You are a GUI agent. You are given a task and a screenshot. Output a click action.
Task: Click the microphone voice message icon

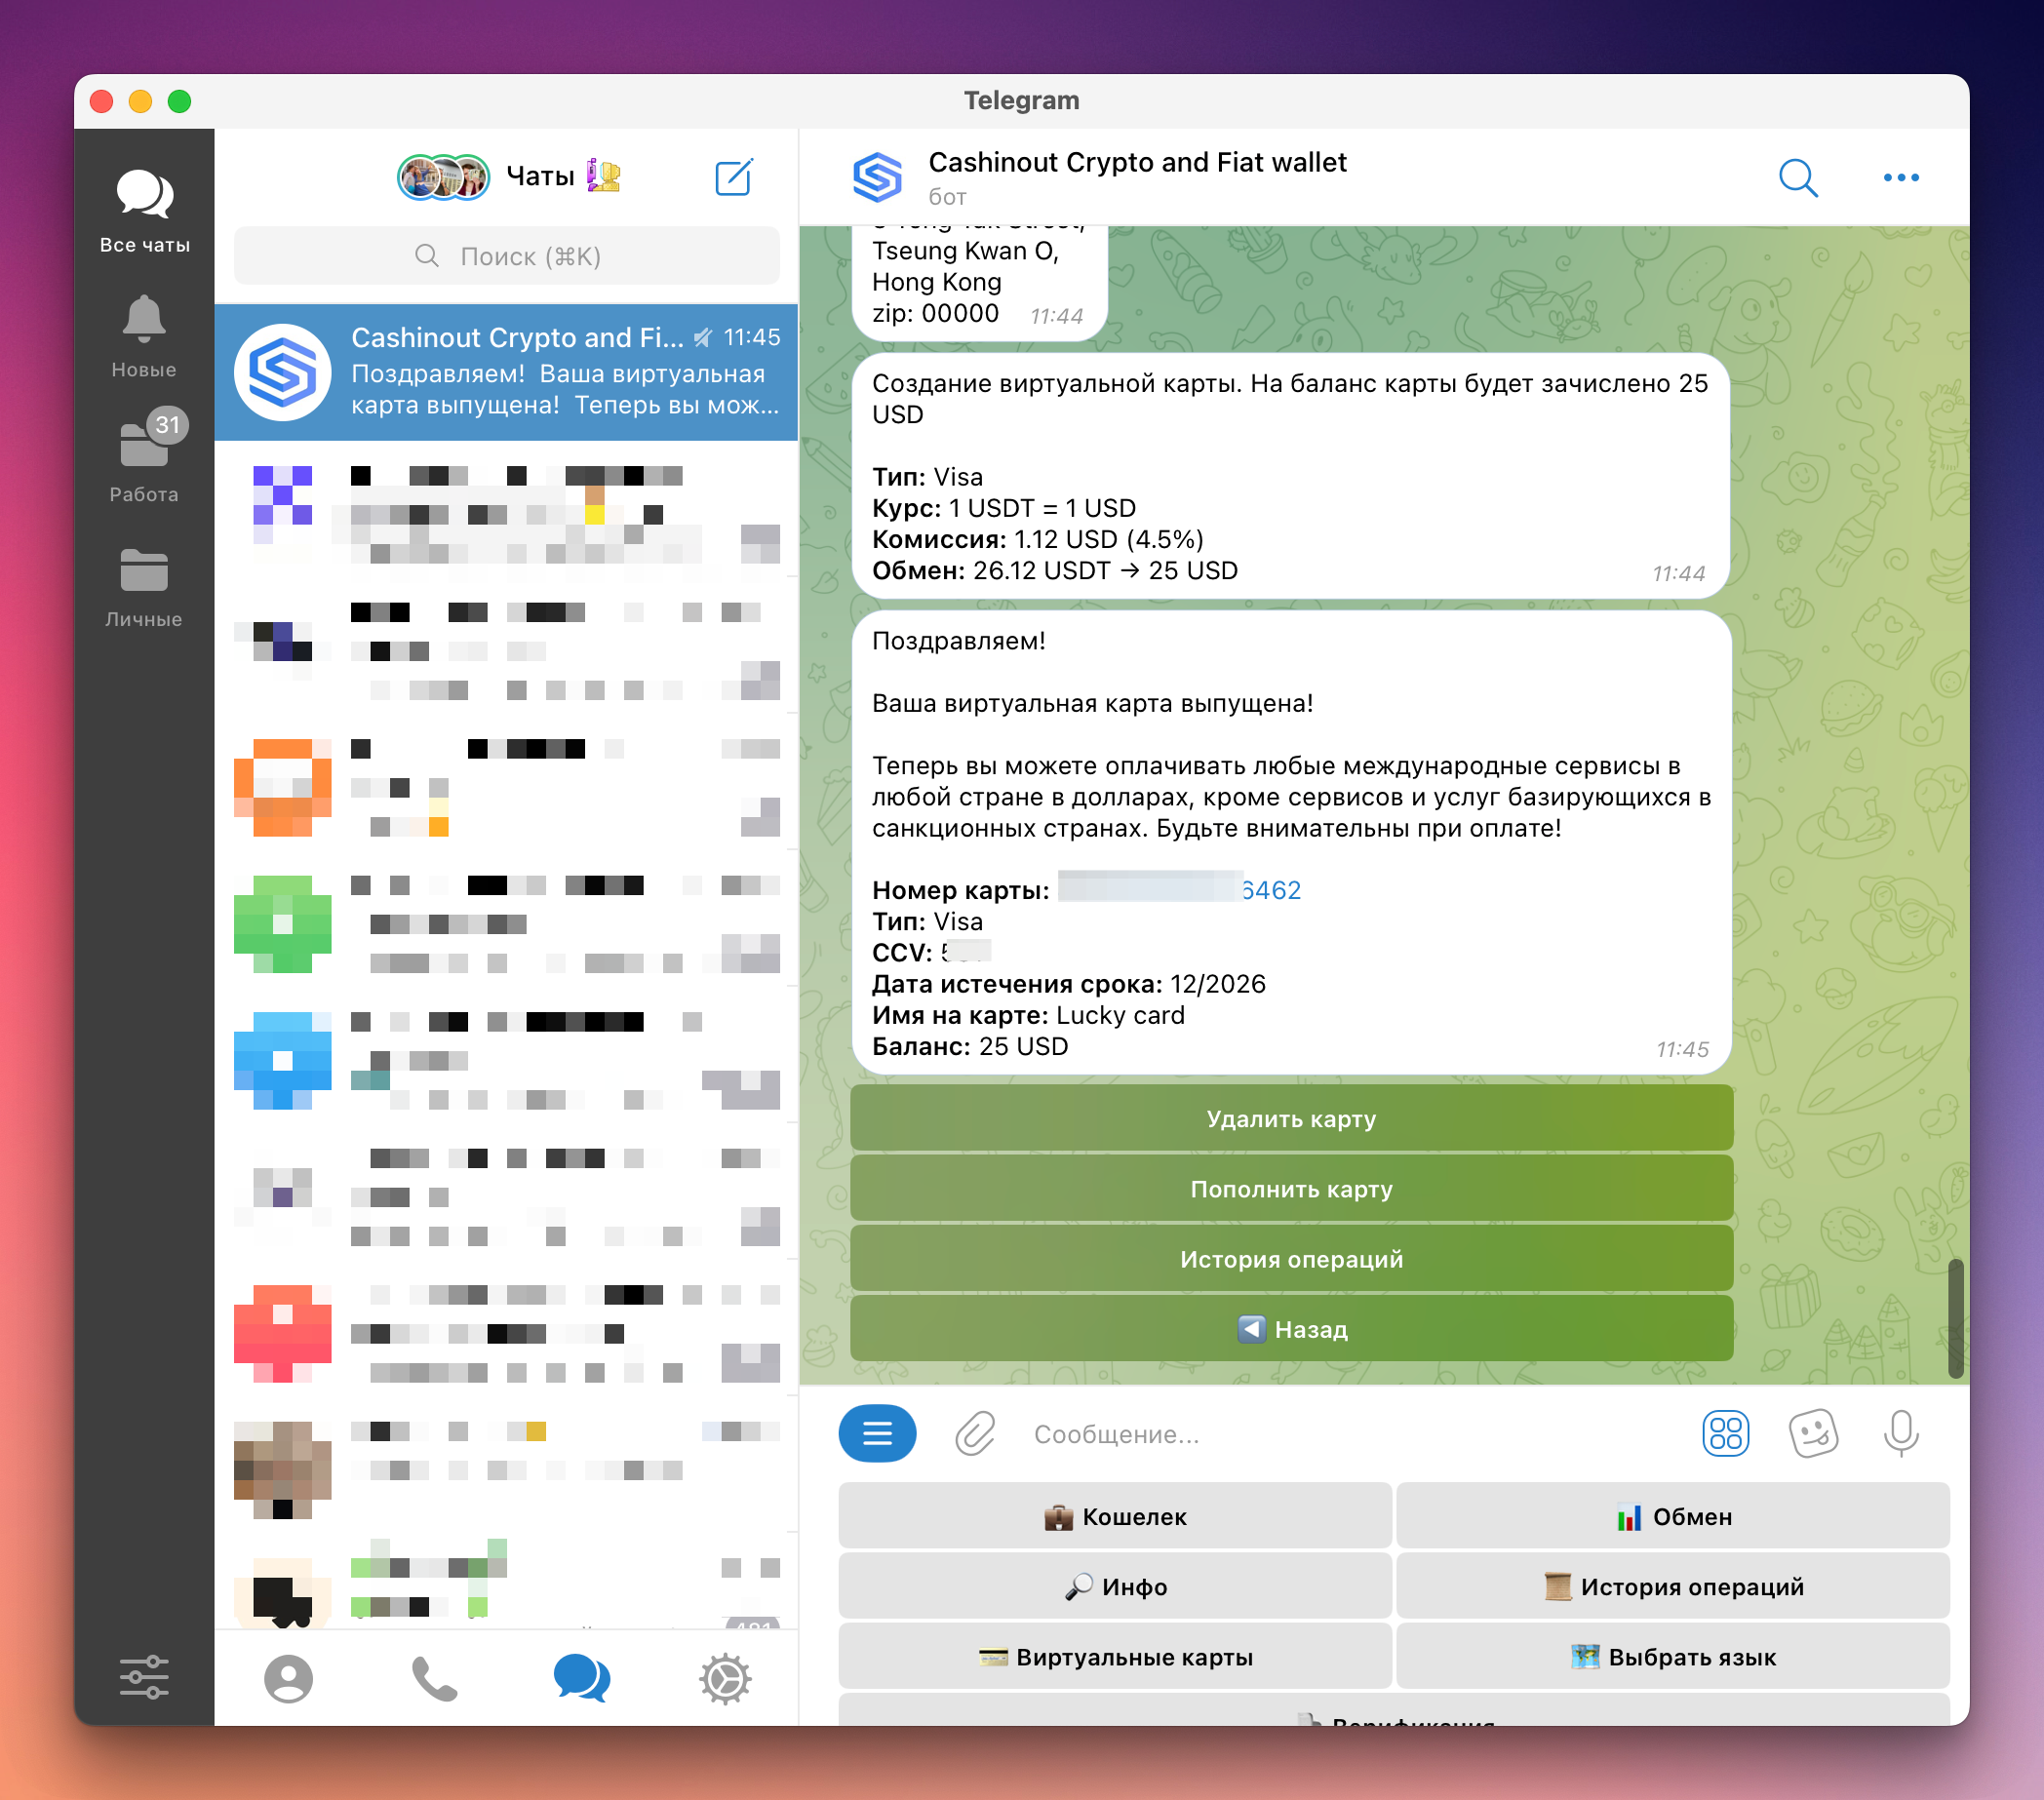(x=1900, y=1433)
